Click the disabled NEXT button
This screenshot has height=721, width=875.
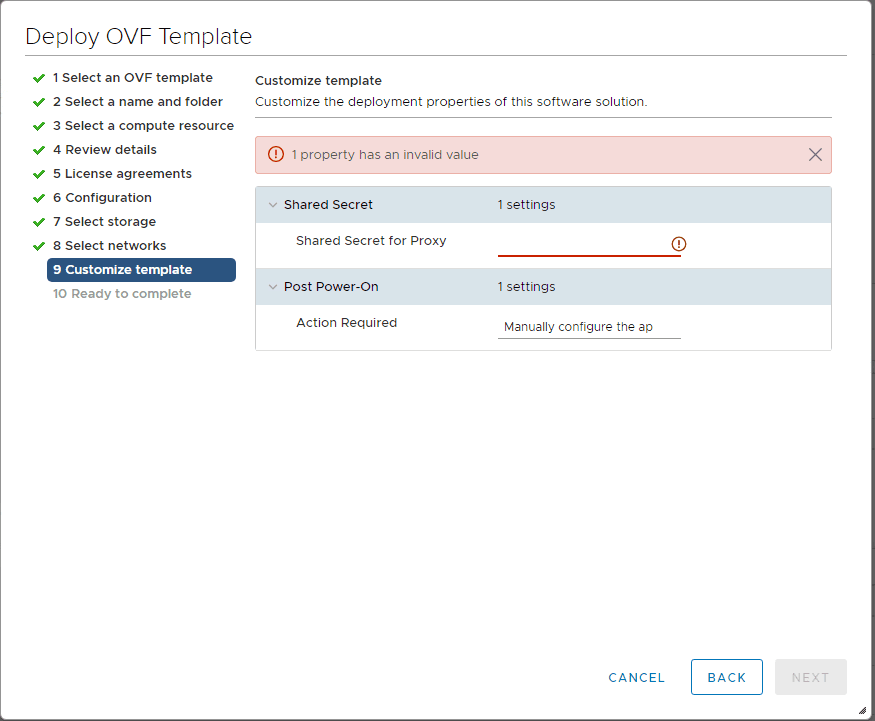[x=810, y=677]
